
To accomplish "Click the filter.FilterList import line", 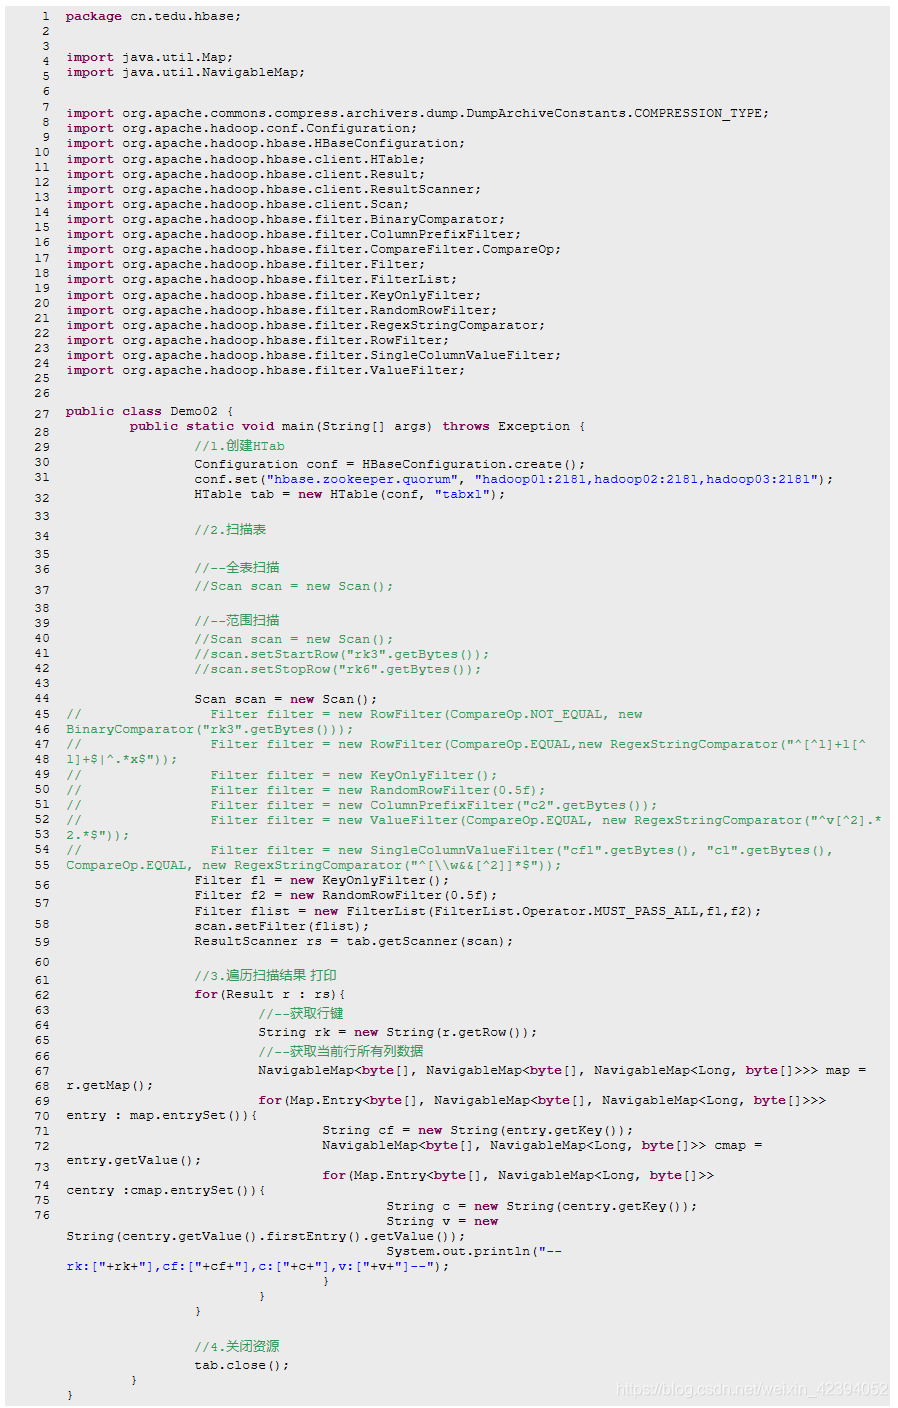I will tap(262, 279).
